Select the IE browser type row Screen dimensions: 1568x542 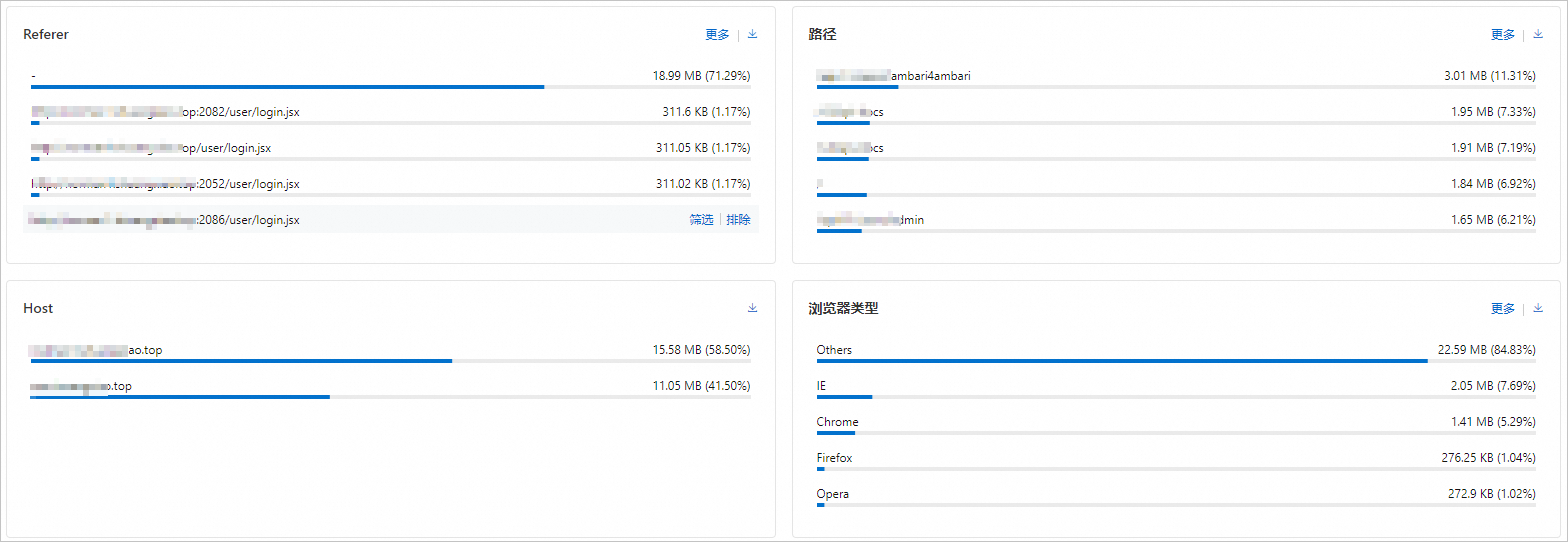(x=821, y=386)
